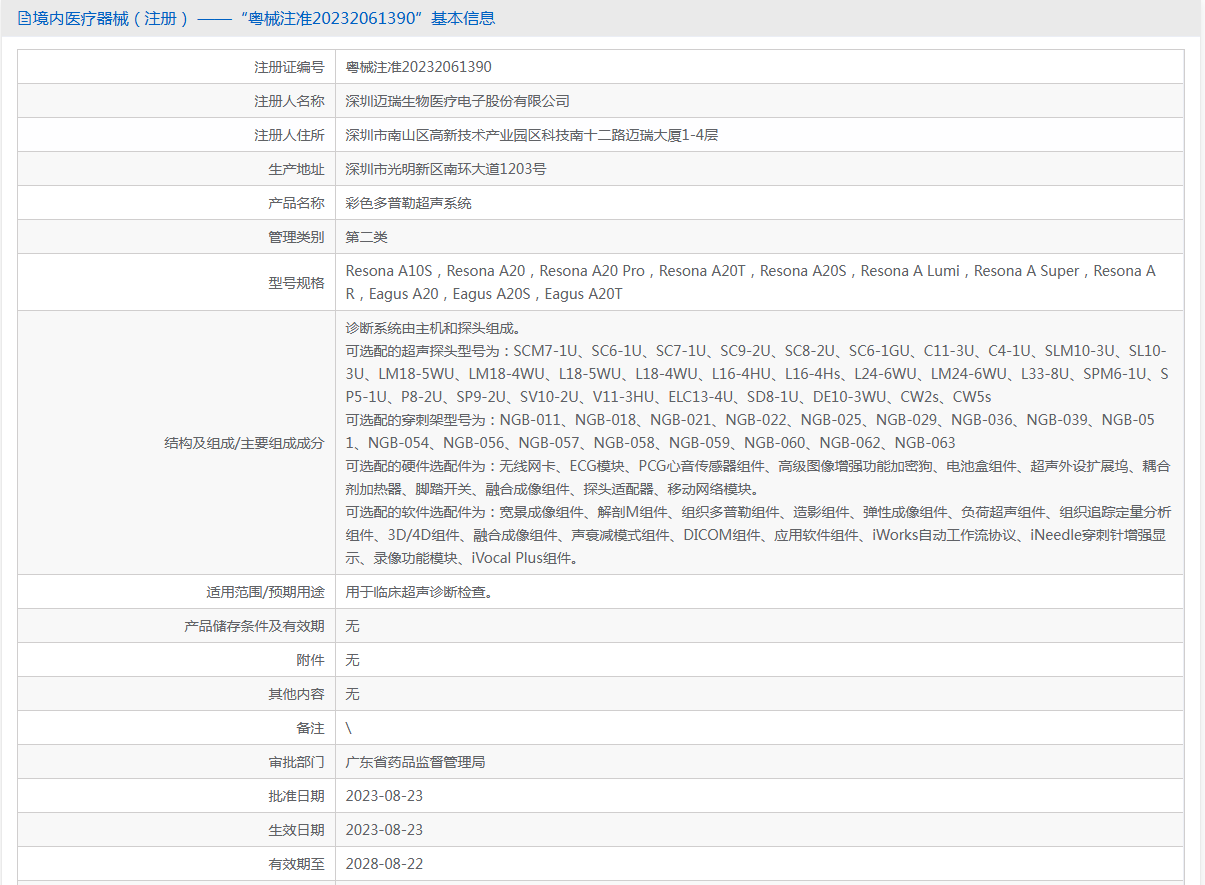Select the backslash value in the 备注 row
The height and width of the screenshot is (885, 1205).
pyautogui.click(x=348, y=728)
